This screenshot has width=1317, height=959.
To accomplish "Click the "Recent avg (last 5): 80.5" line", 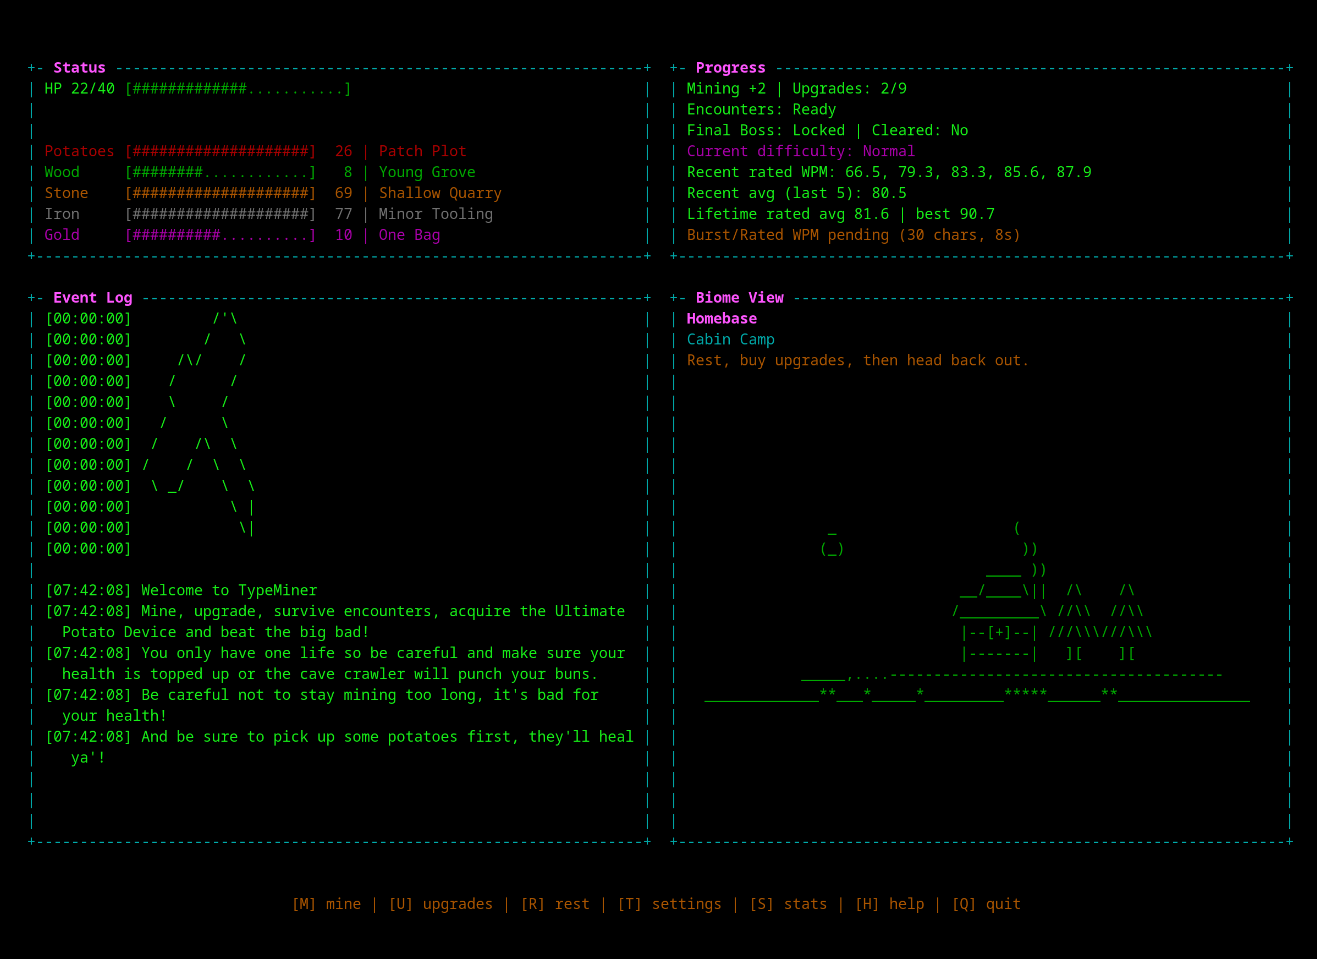I will pos(797,193).
